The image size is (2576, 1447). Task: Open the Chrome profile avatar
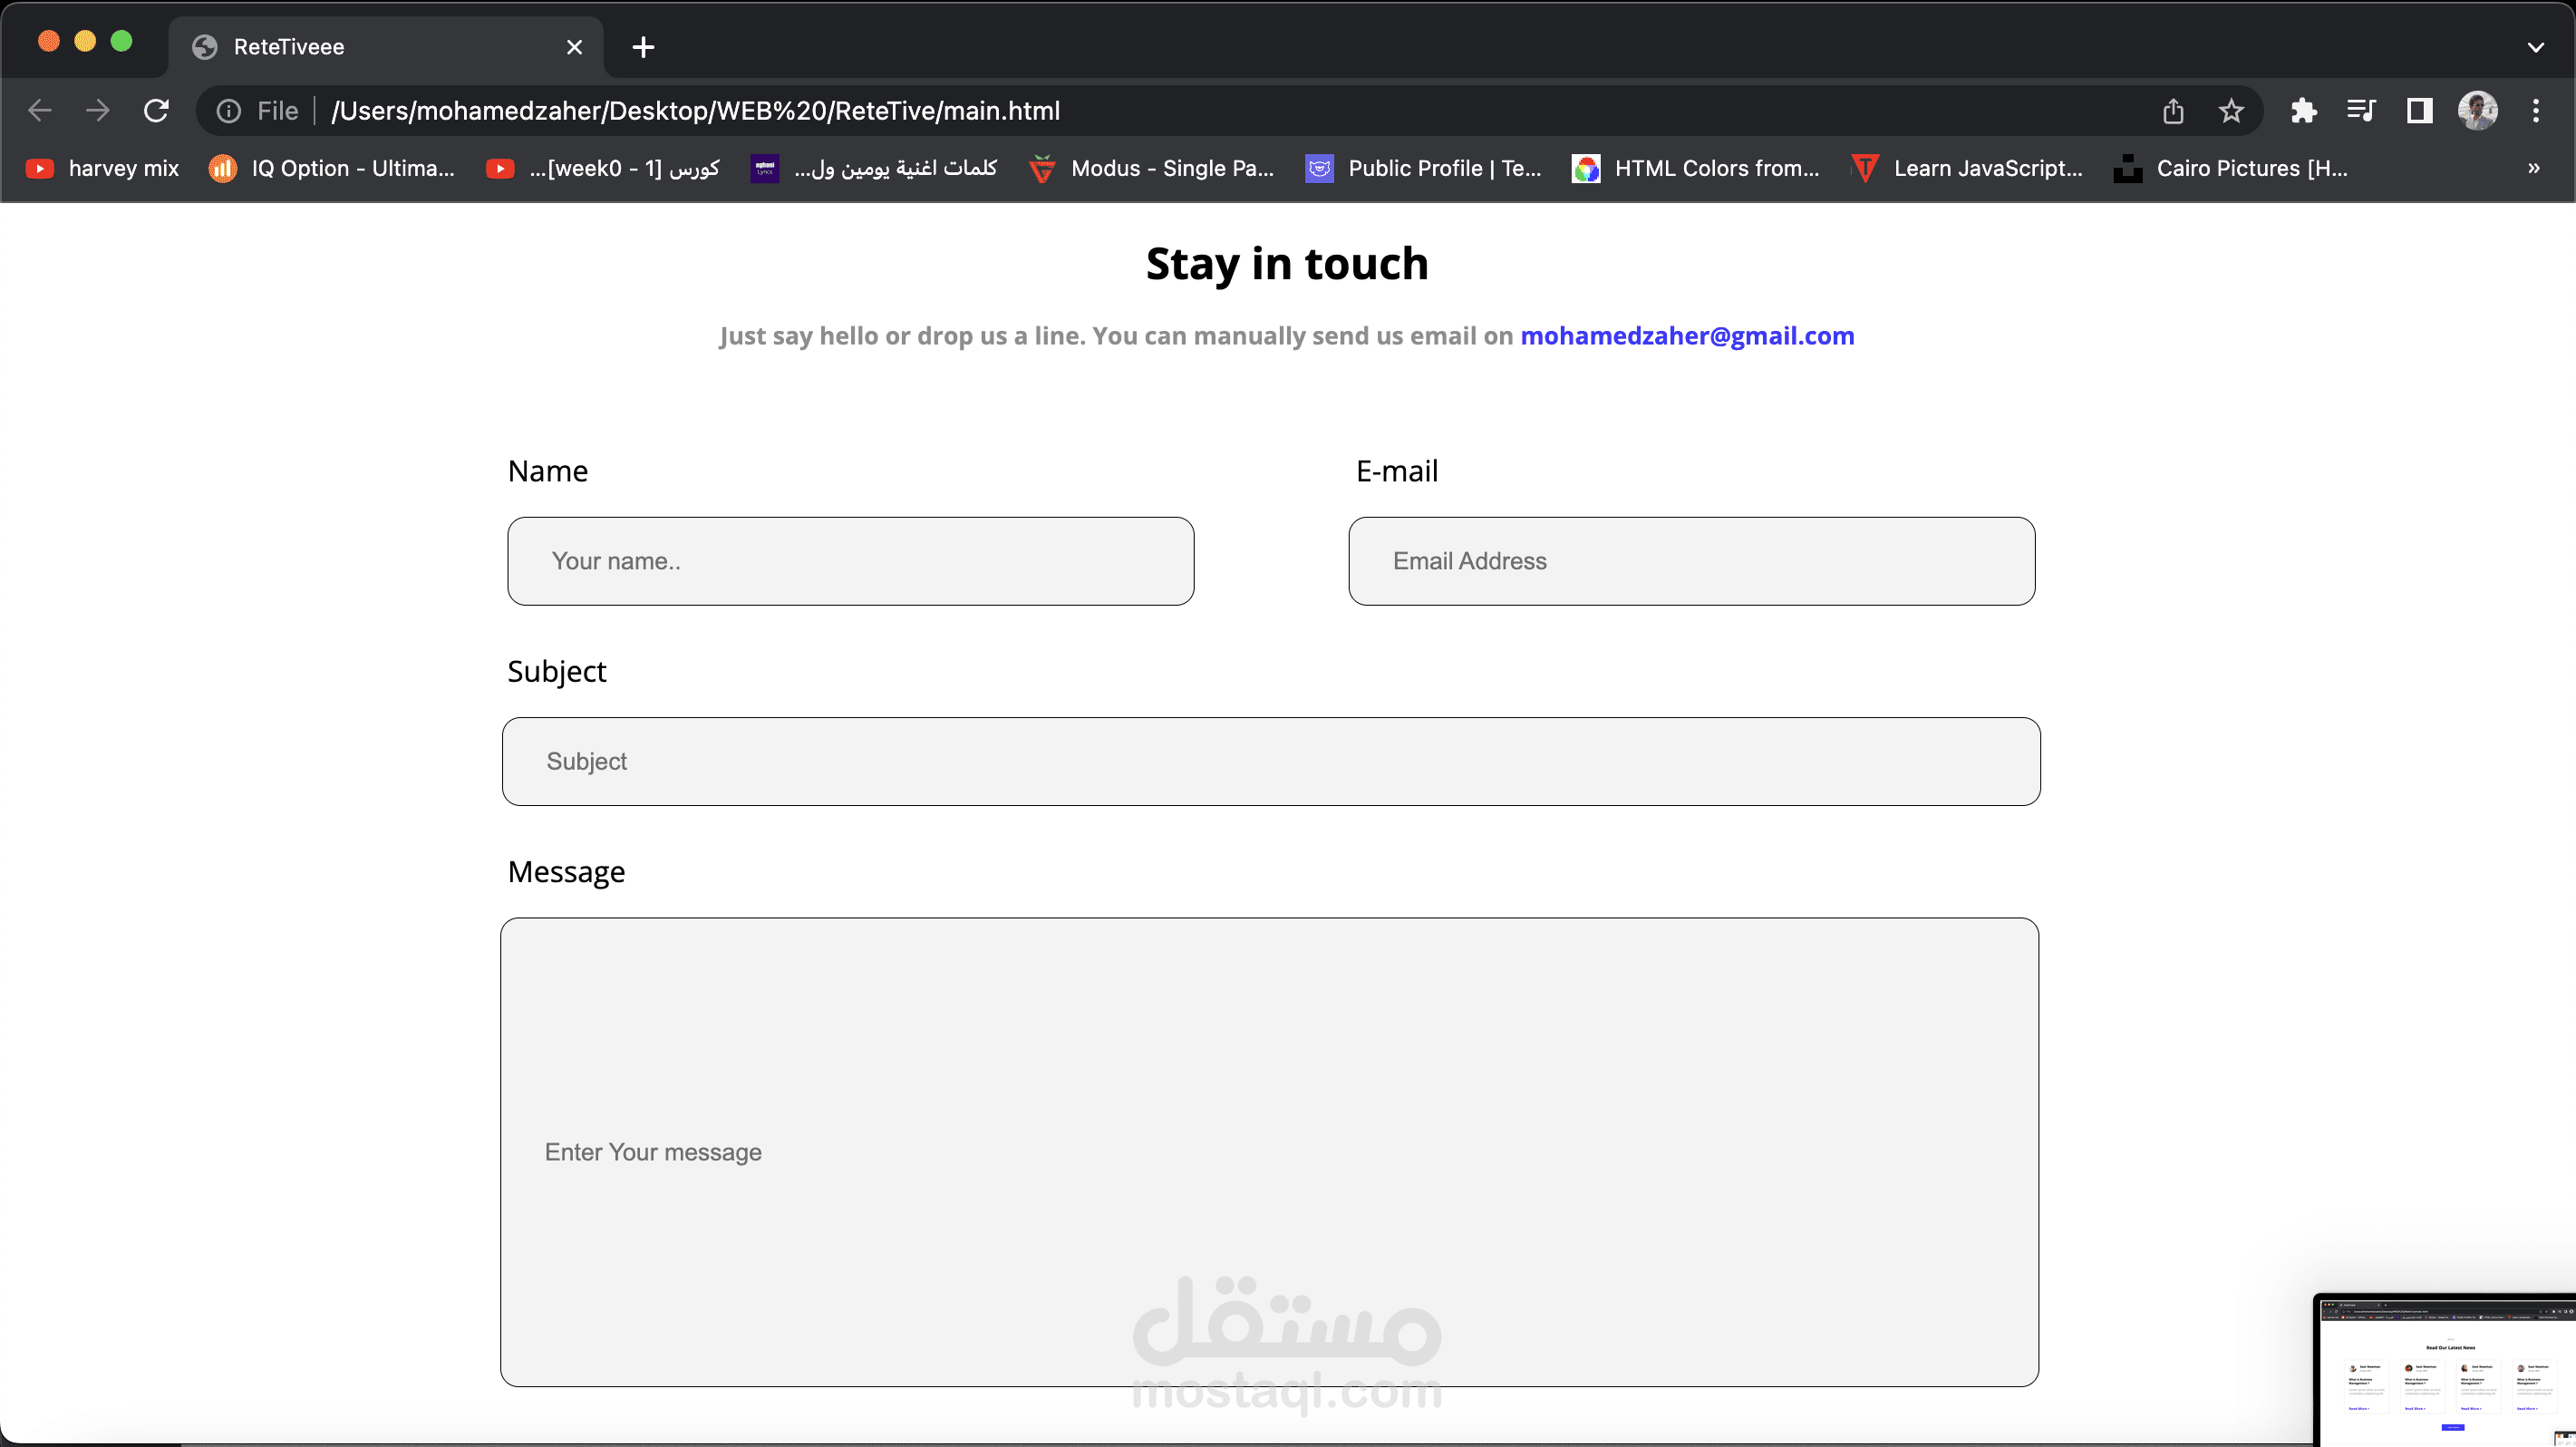[2478, 111]
